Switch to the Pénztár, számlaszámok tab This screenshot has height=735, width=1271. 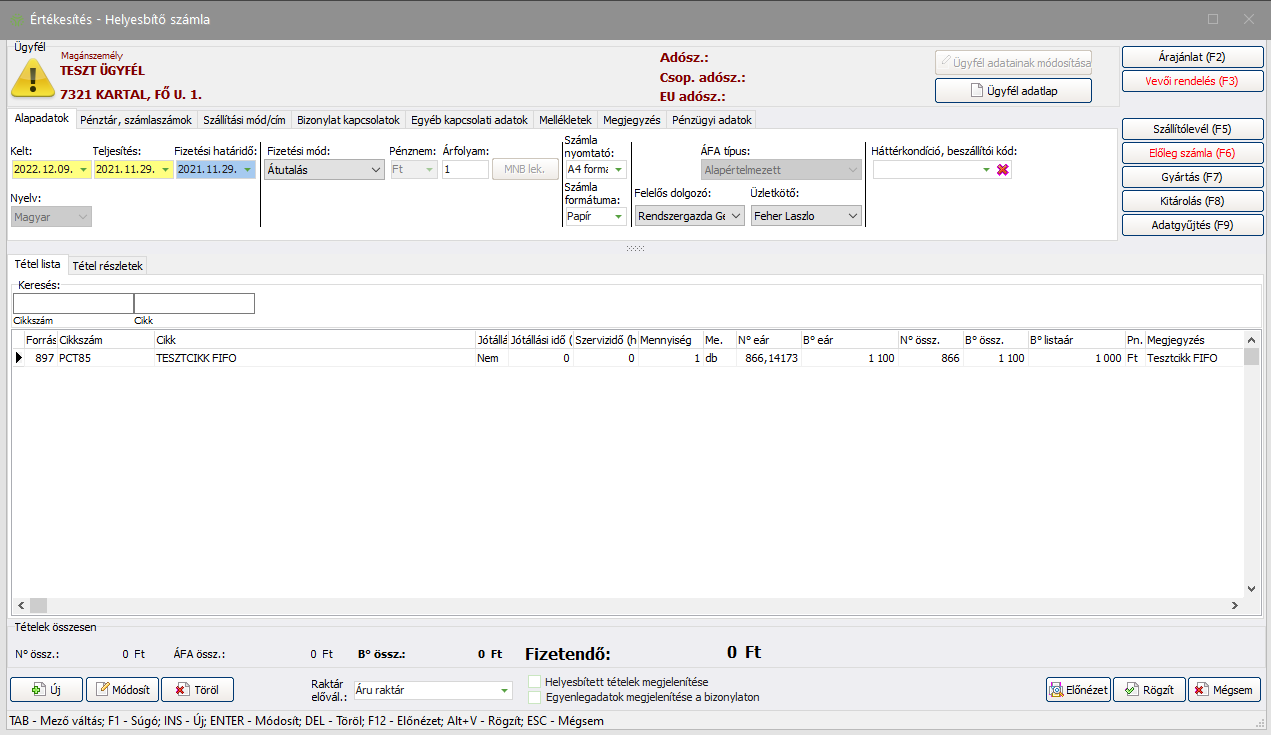(135, 120)
